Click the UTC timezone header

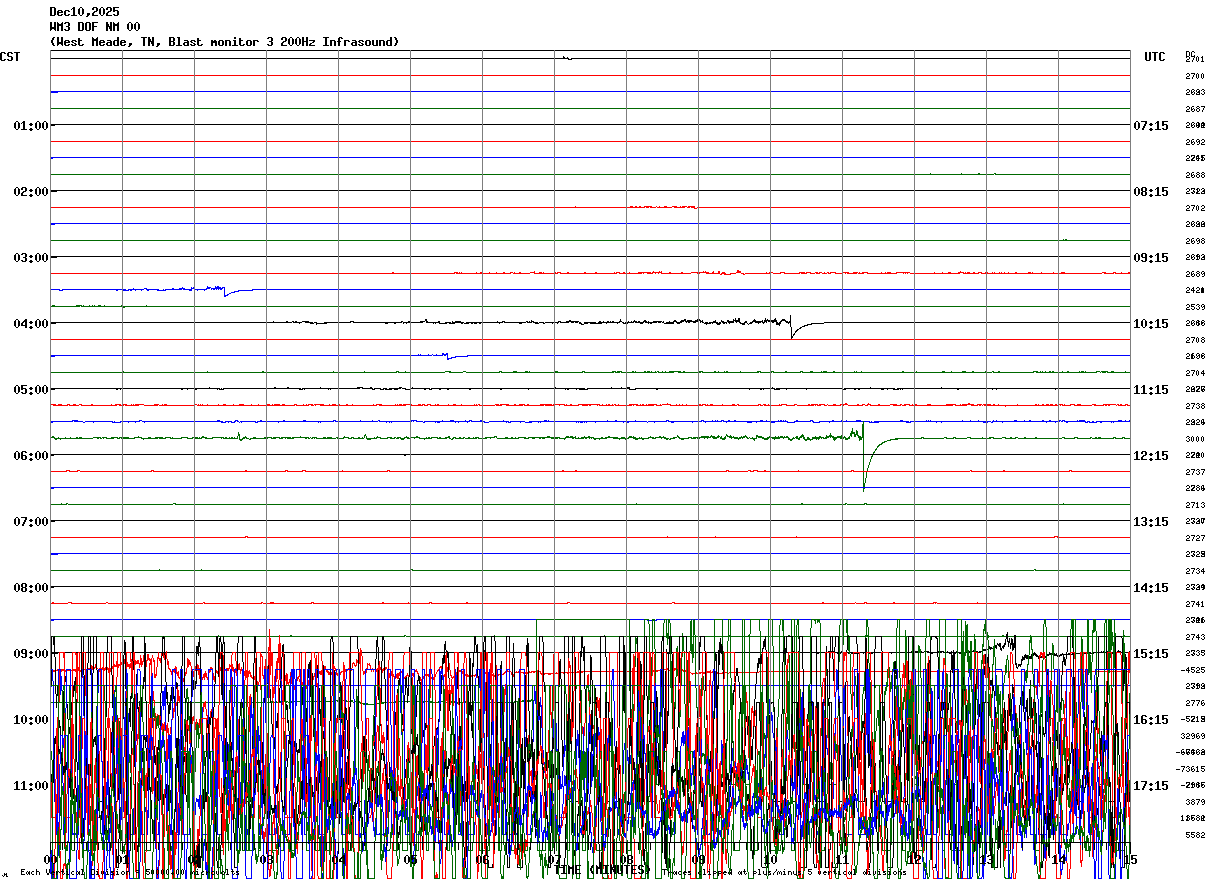click(x=1155, y=57)
